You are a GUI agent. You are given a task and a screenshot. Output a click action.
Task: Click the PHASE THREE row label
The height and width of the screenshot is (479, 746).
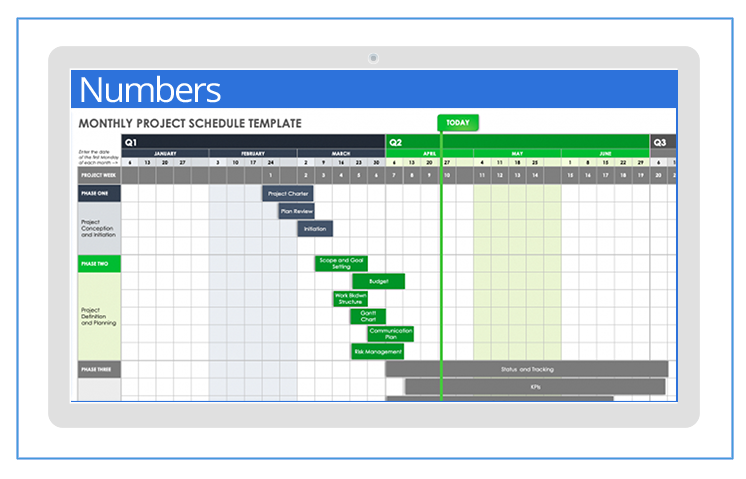pos(99,369)
